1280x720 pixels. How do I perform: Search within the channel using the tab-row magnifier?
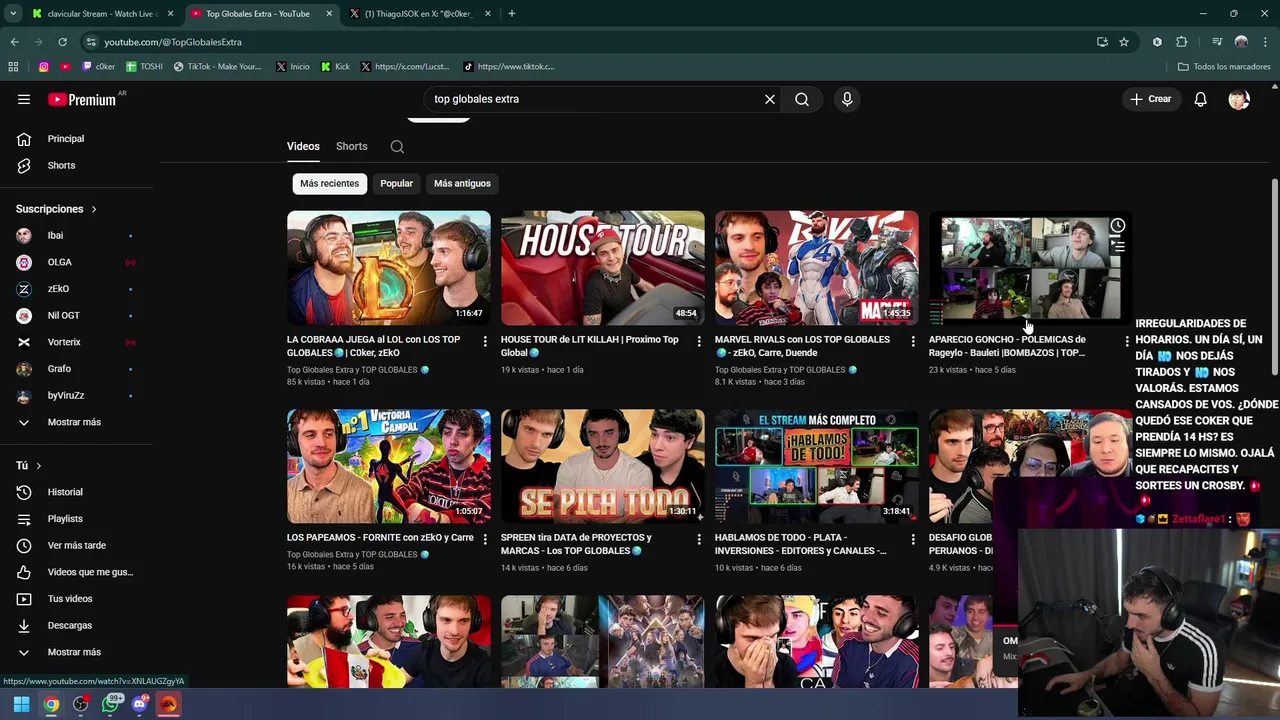coord(397,146)
